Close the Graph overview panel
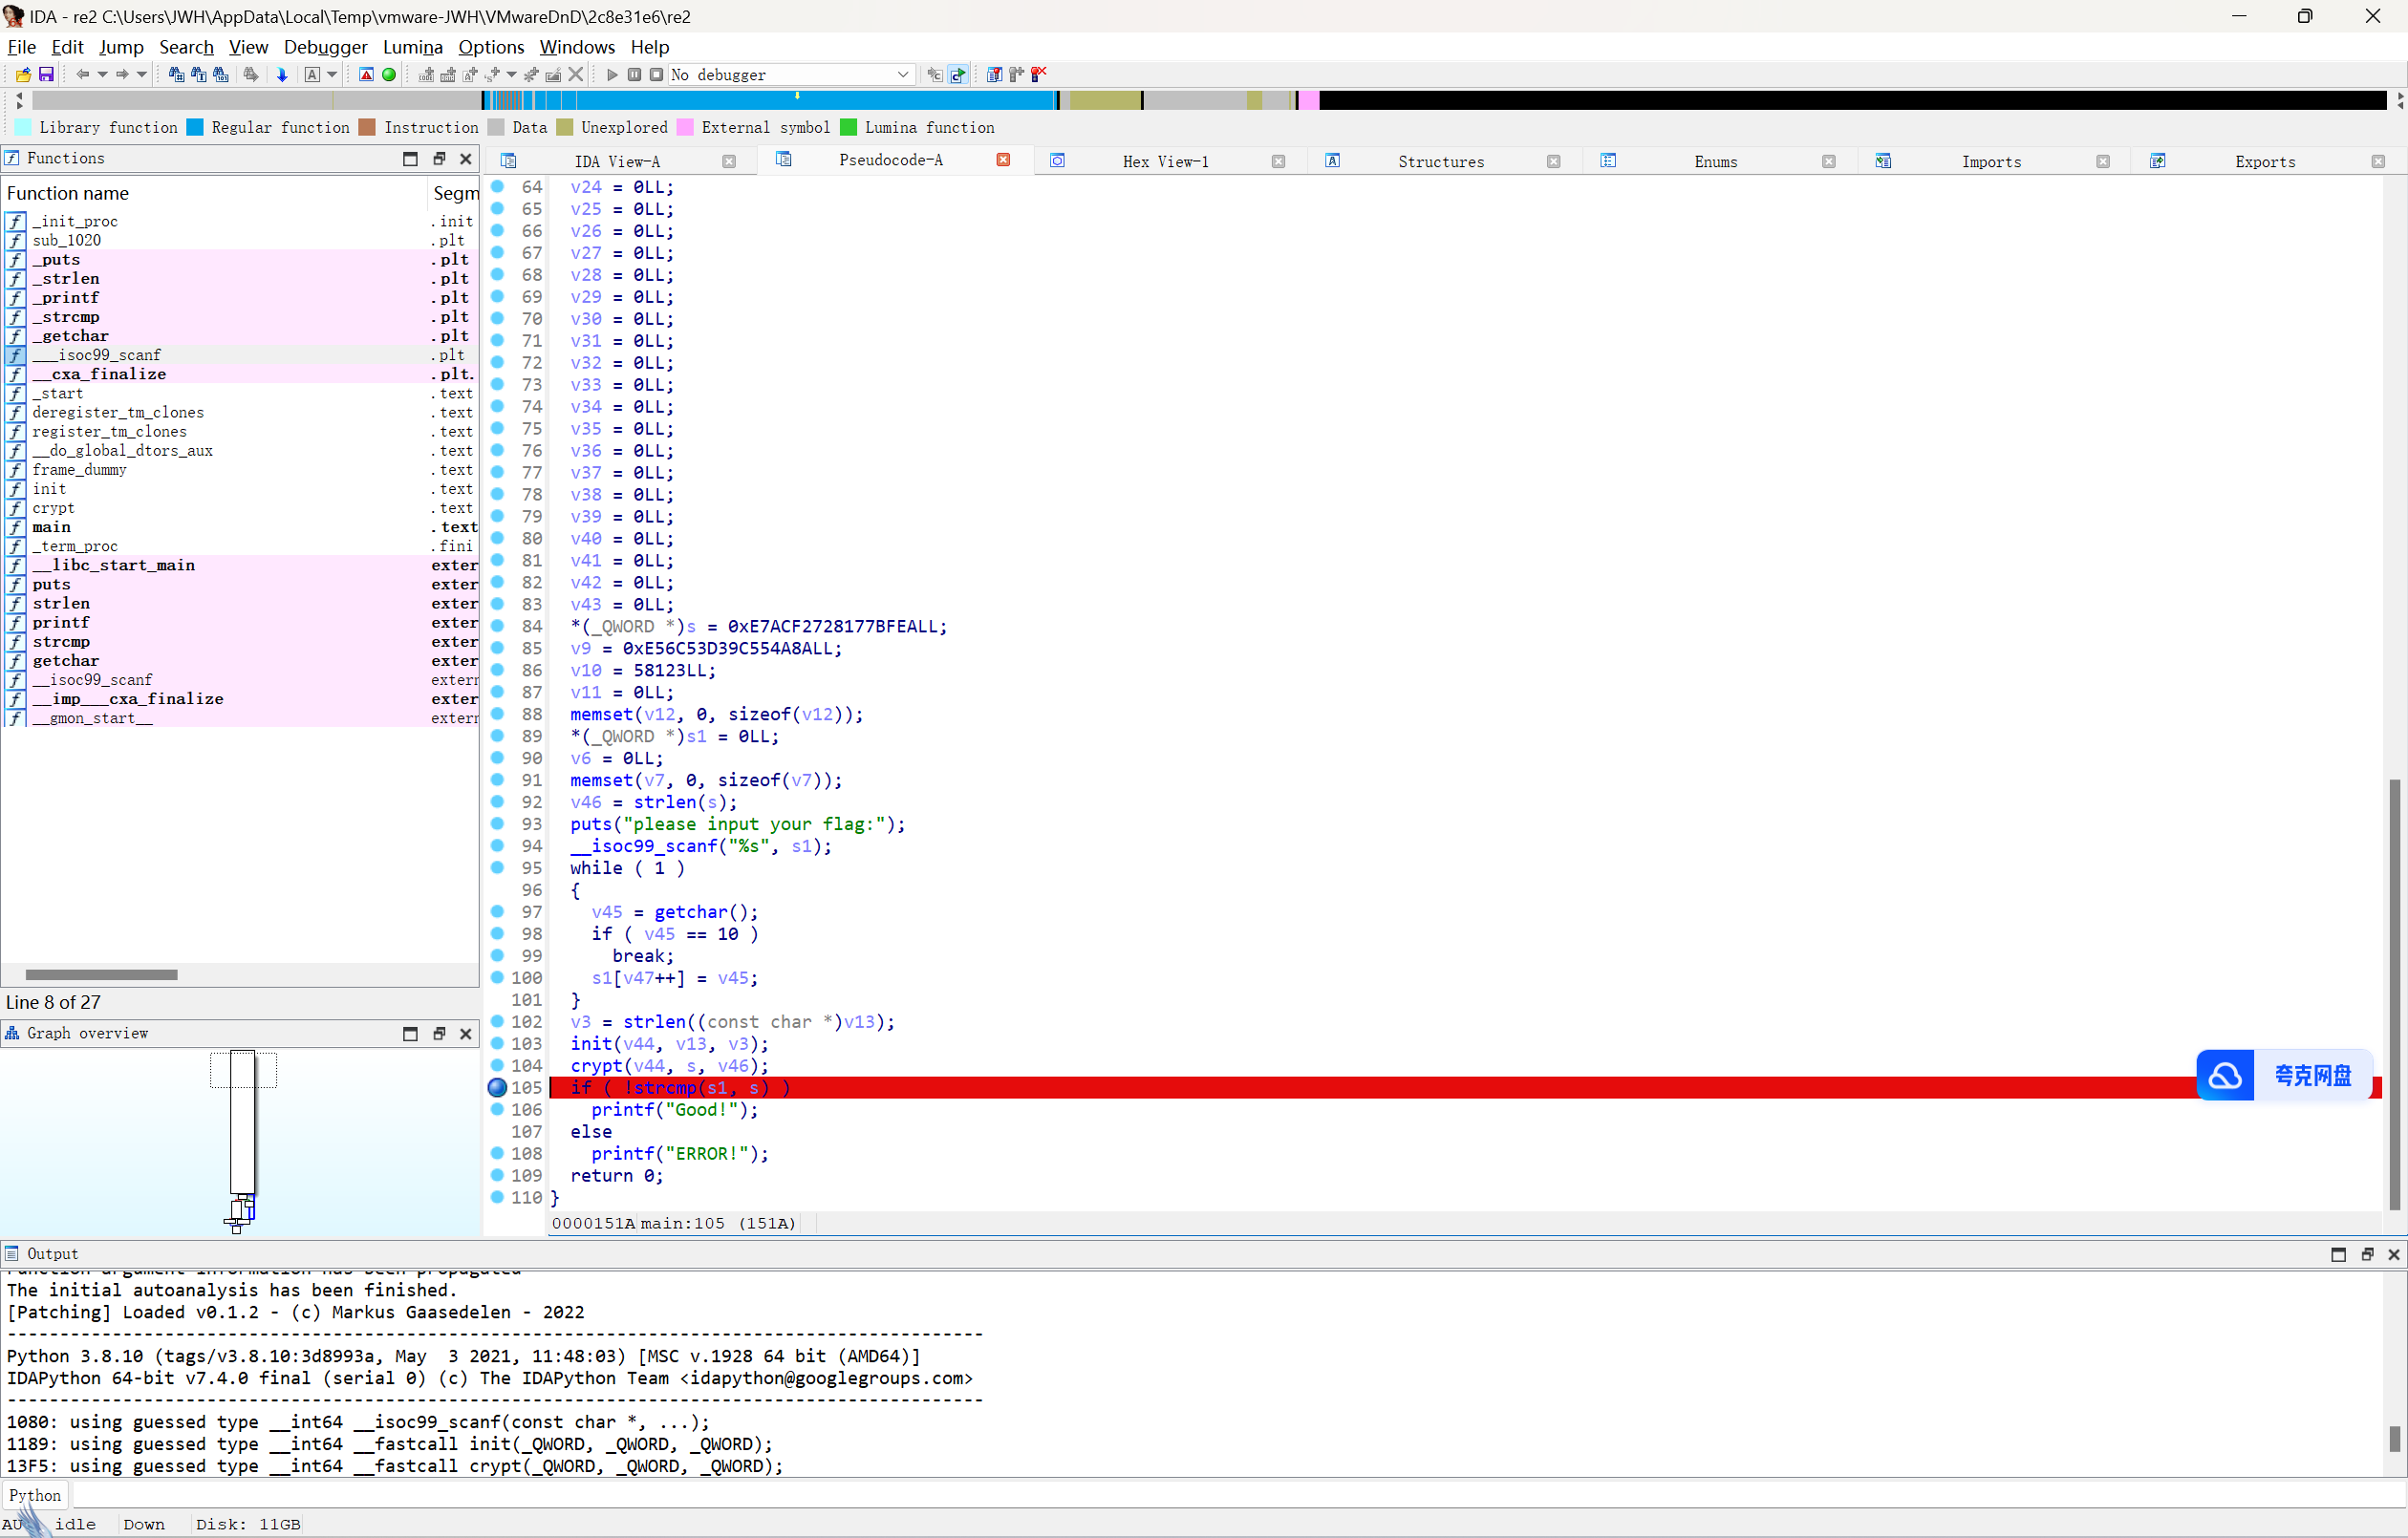2408x1538 pixels. point(466,1034)
